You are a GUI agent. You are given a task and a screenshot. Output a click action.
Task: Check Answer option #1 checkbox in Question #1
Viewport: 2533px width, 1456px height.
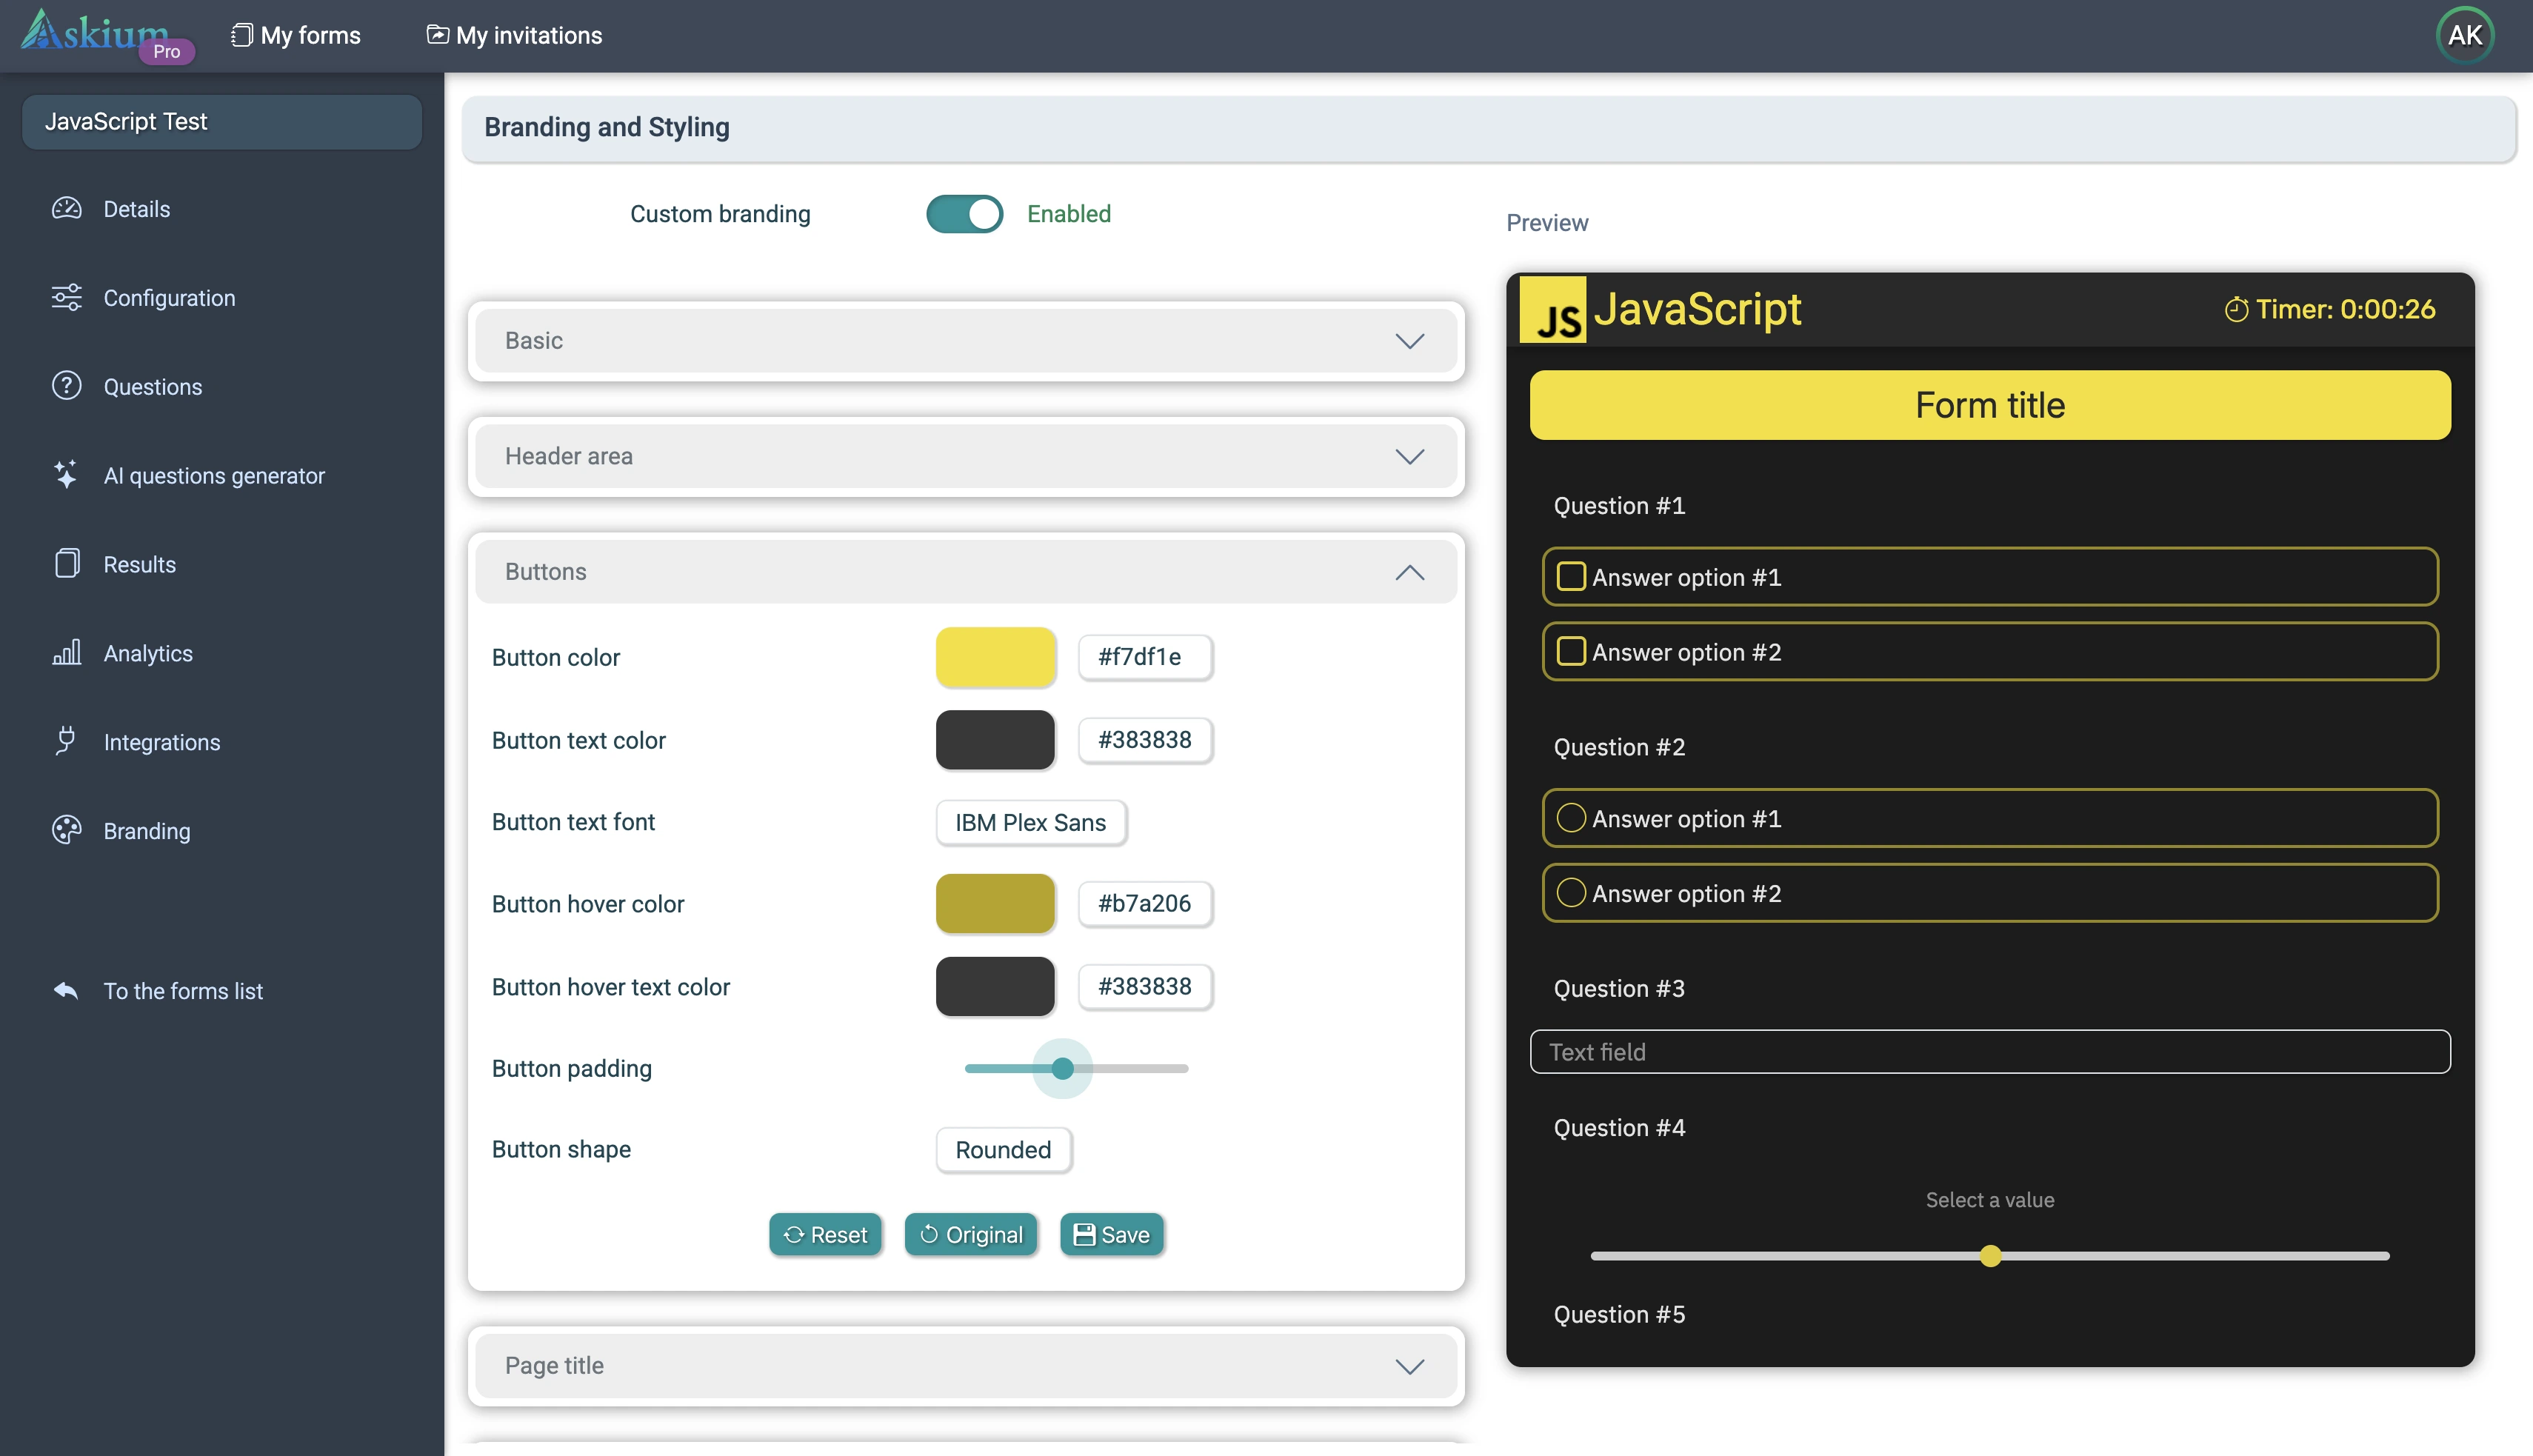[1570, 577]
